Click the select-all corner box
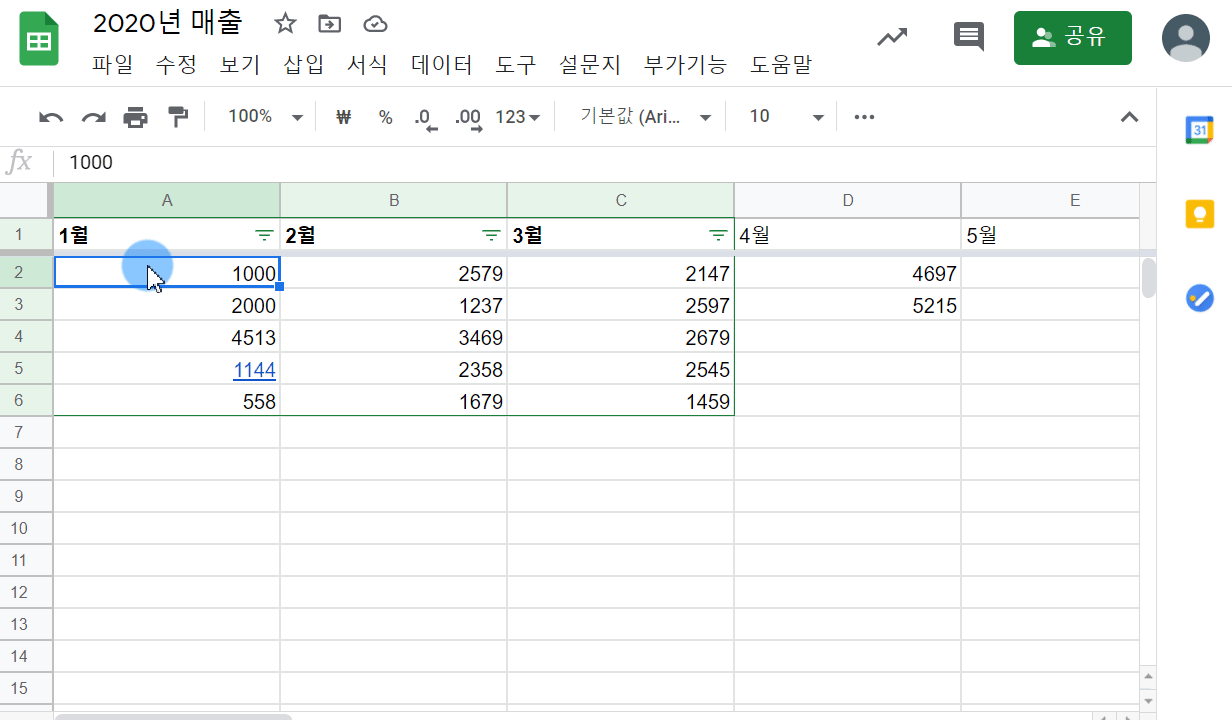 (26, 201)
